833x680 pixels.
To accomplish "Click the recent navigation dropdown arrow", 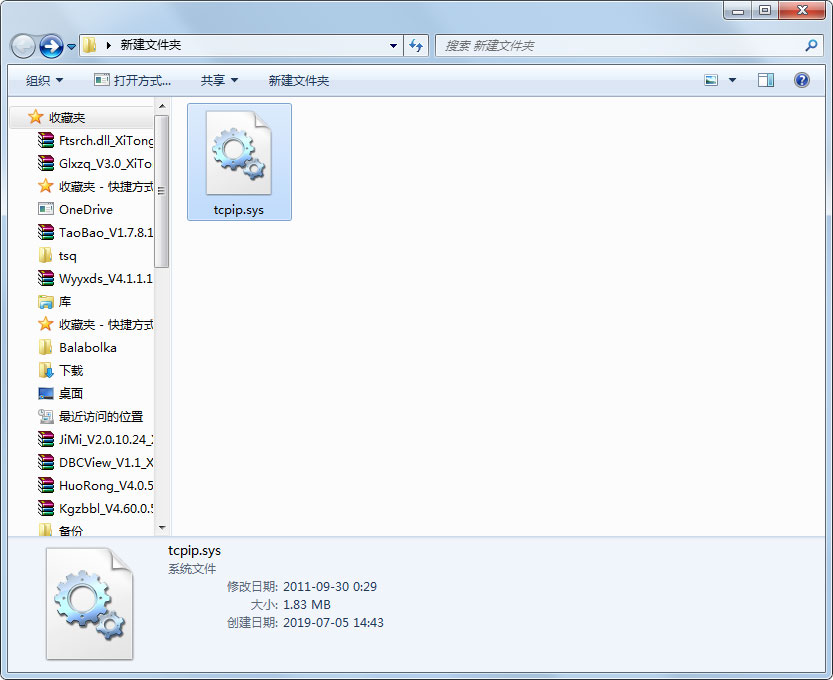I will (x=70, y=45).
